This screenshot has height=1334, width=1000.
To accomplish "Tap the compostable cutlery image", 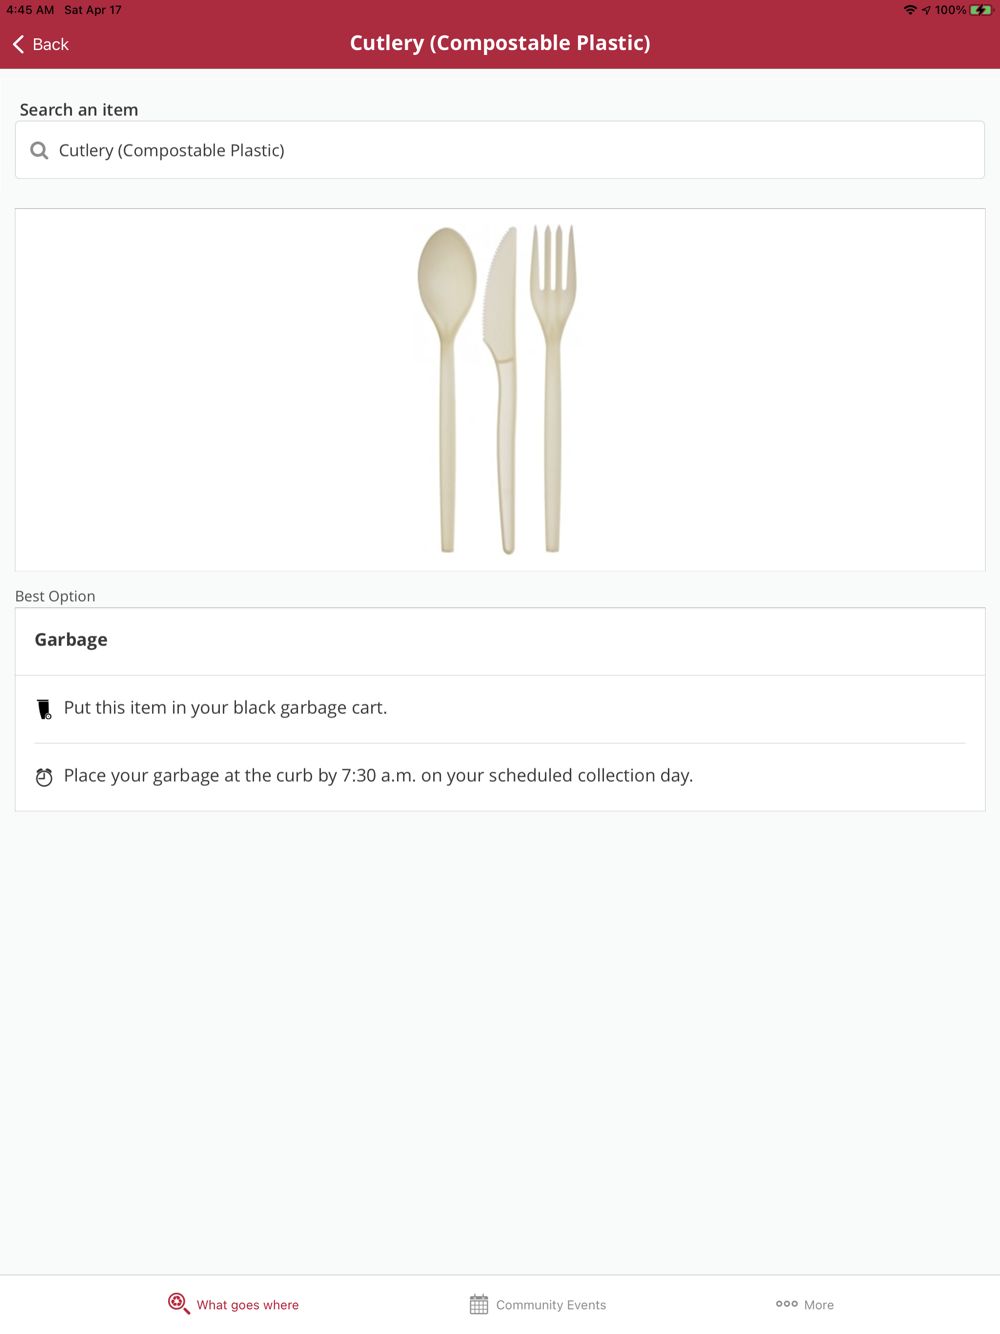I will coord(497,389).
